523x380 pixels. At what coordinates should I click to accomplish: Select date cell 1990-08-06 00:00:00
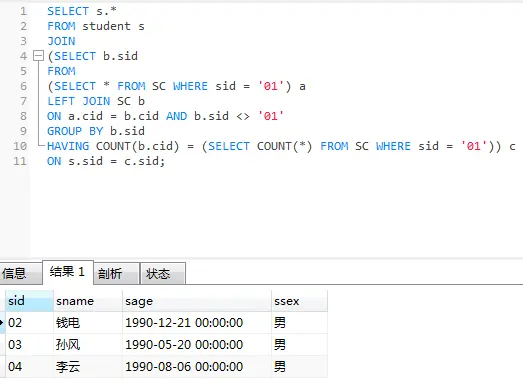[x=197, y=367]
